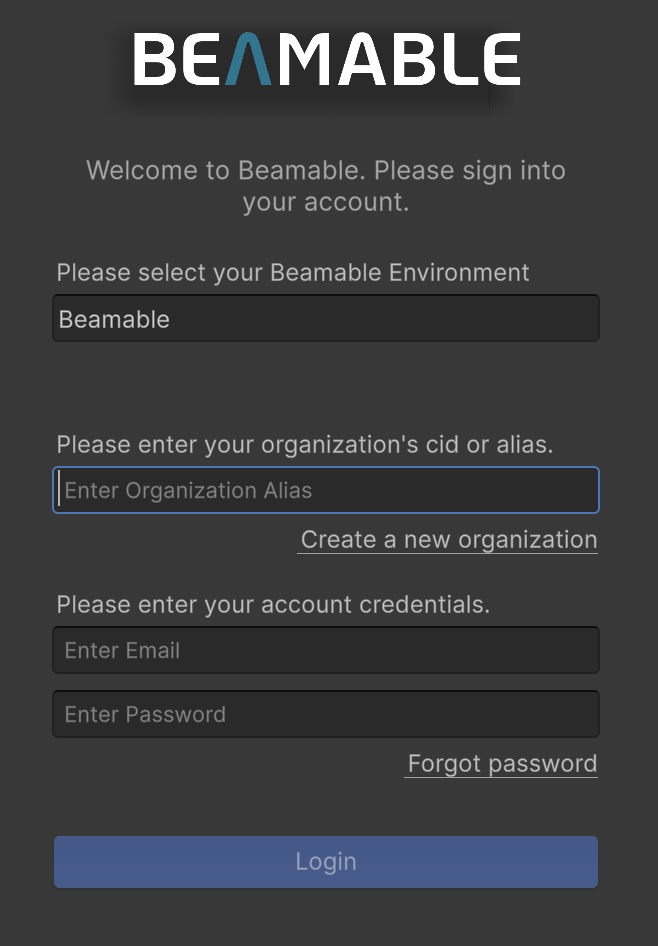The height and width of the screenshot is (946, 658).
Task: Click into the Enter Password field
Action: tap(325, 714)
